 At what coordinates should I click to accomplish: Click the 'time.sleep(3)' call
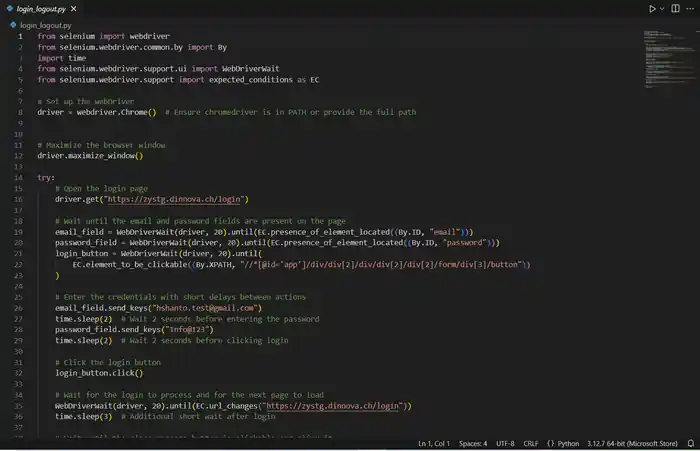click(83, 417)
